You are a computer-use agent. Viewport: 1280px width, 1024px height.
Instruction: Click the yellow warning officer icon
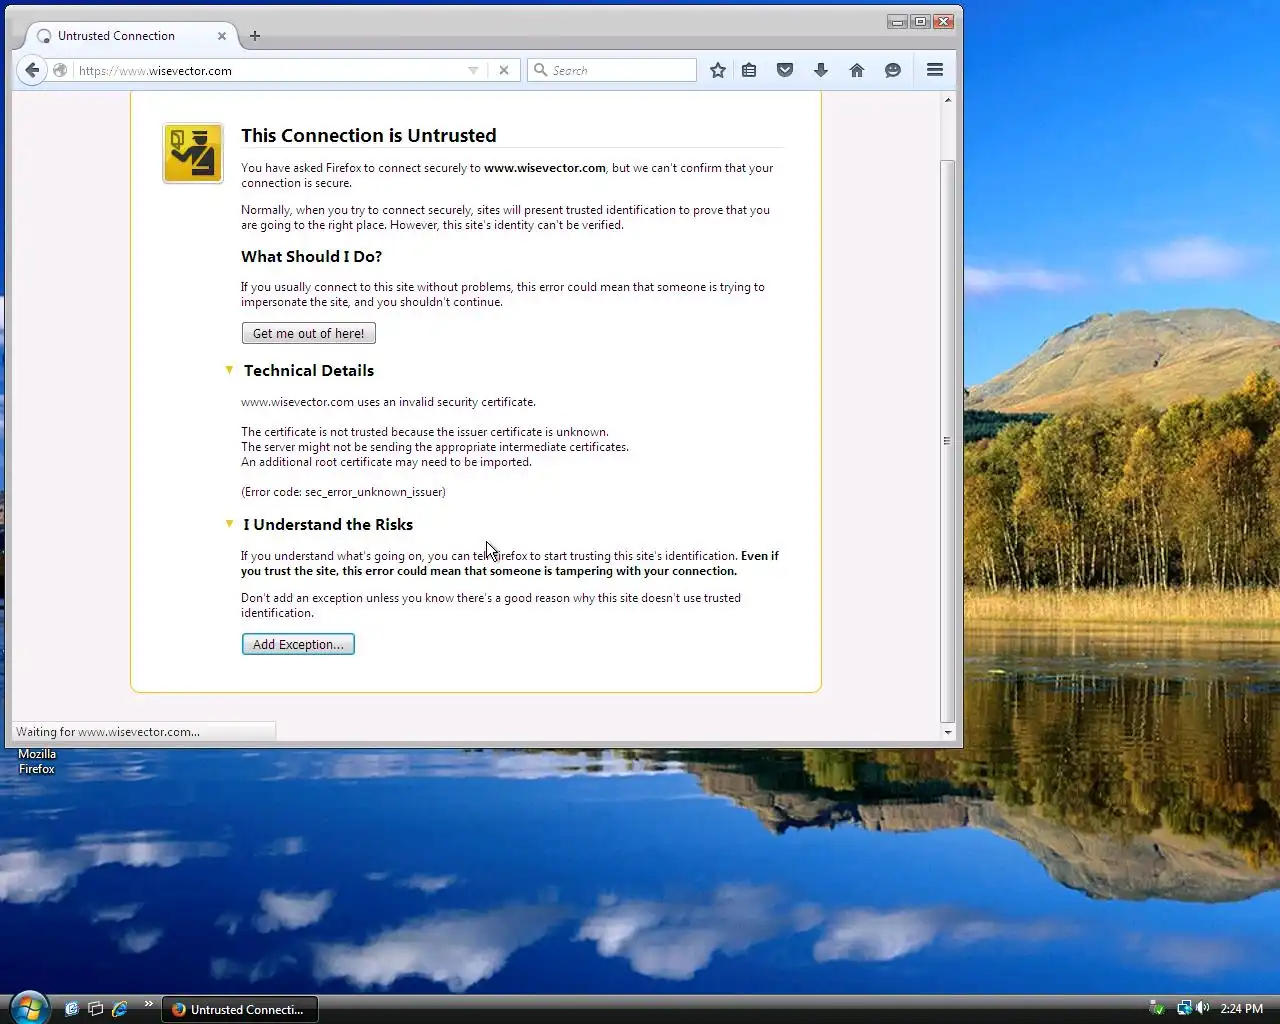tap(193, 153)
